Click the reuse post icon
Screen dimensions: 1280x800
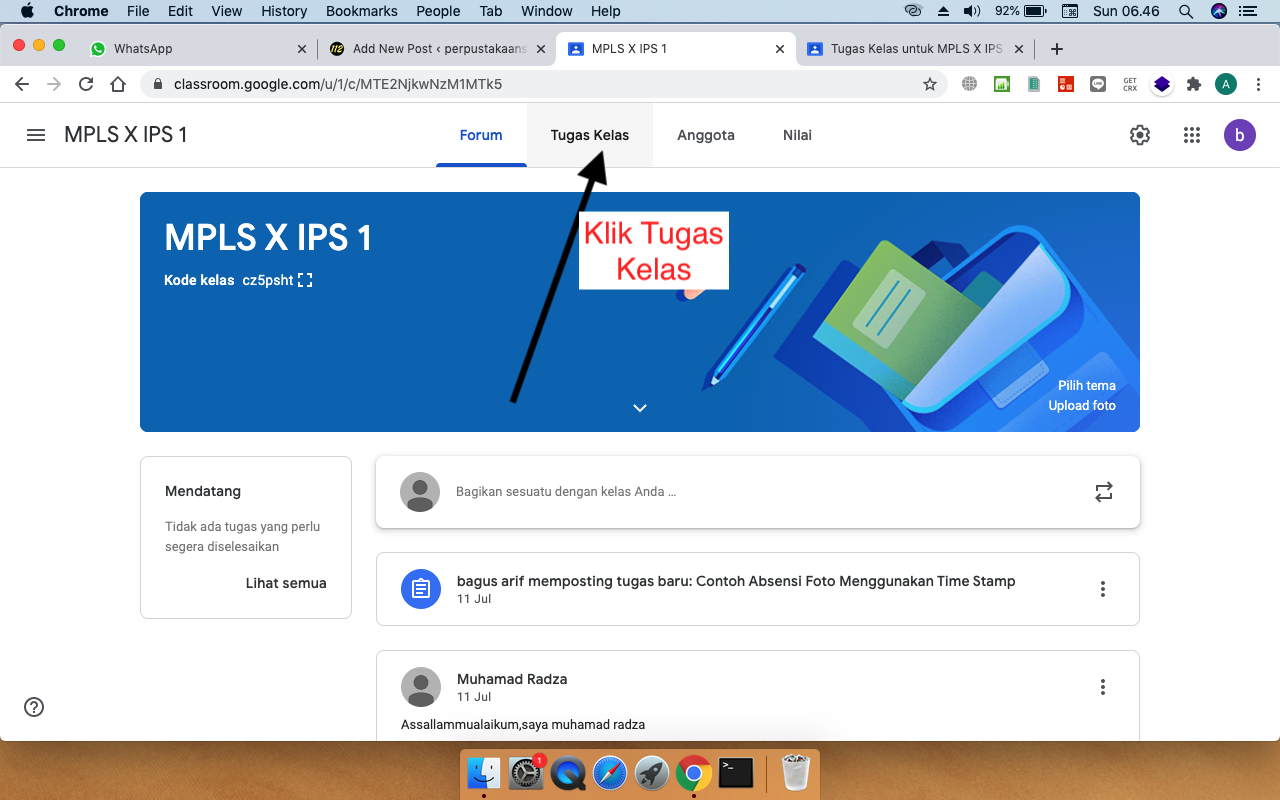[1103, 492]
